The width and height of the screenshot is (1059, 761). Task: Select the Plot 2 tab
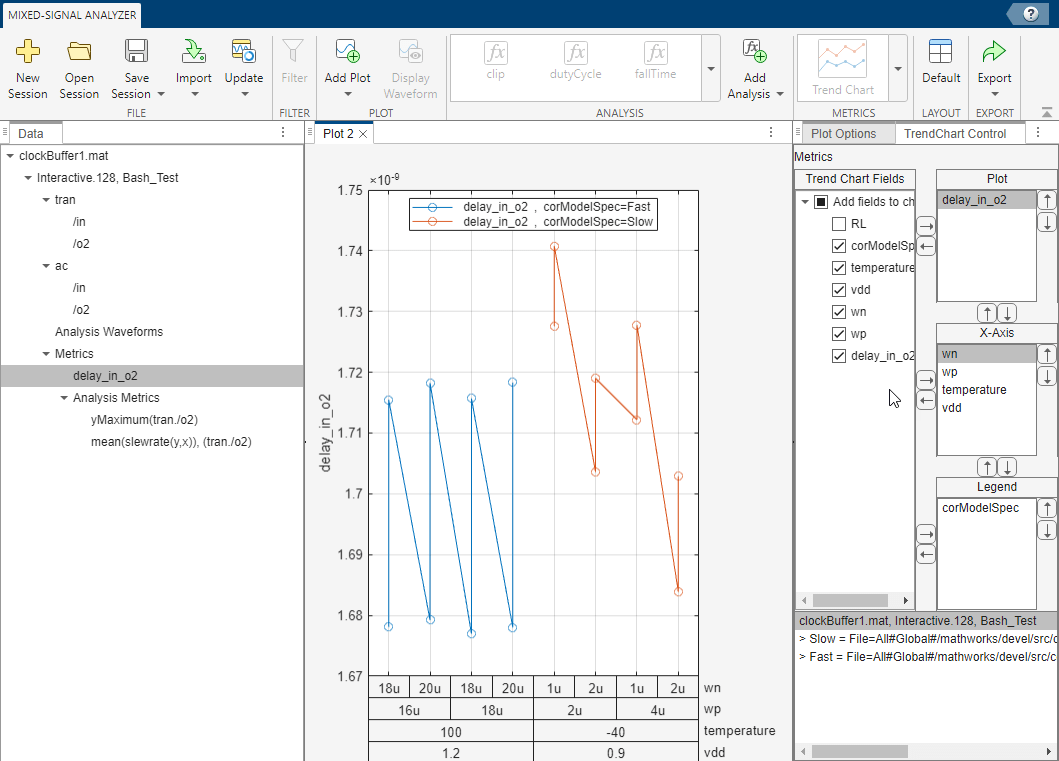point(338,134)
